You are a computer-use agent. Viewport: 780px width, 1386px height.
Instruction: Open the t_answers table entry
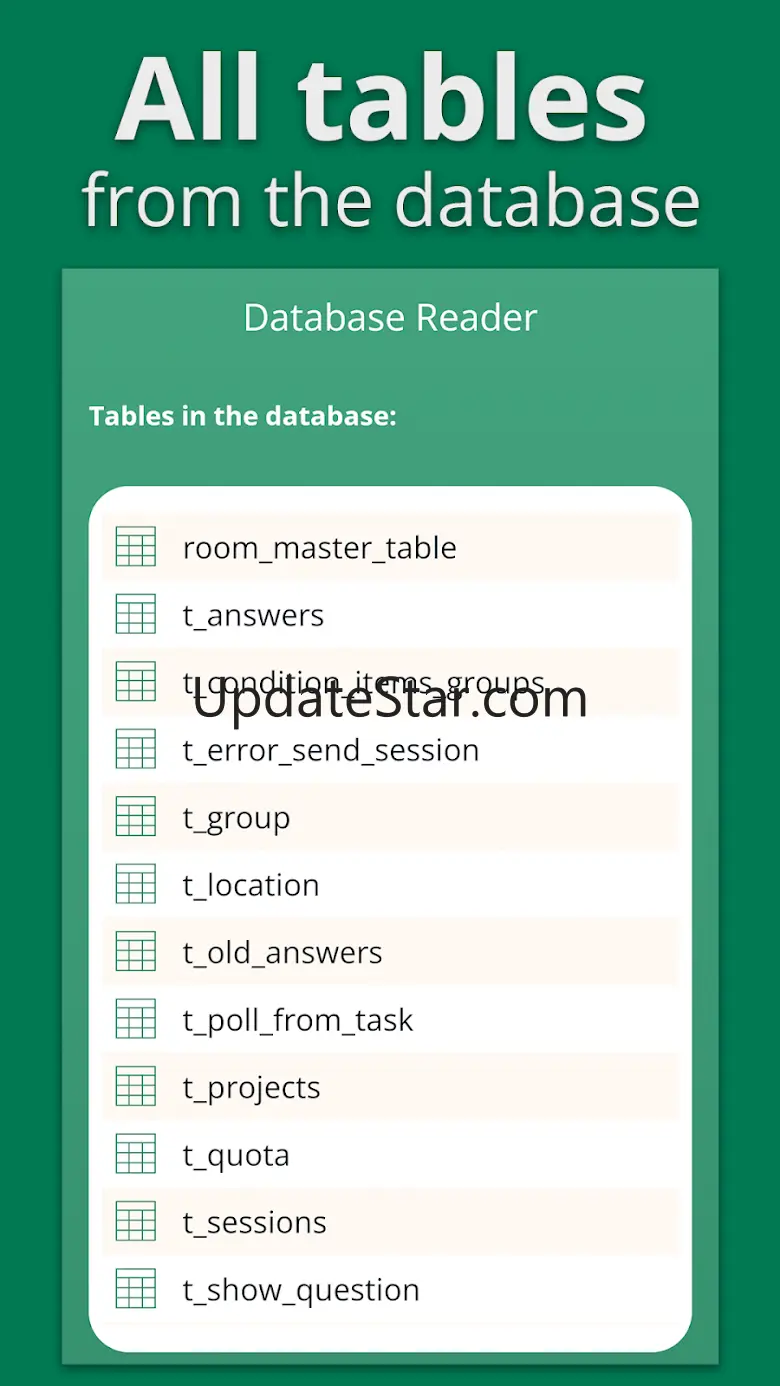pos(390,614)
